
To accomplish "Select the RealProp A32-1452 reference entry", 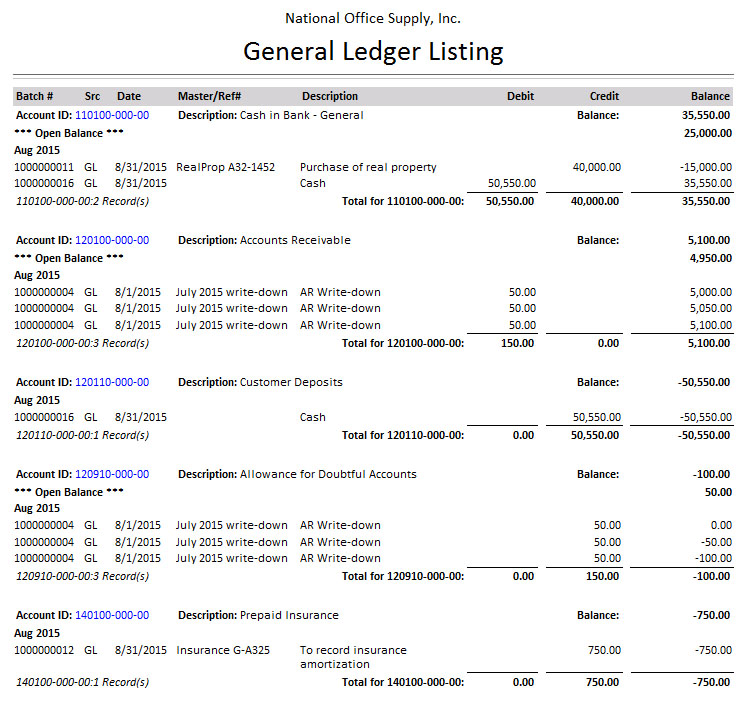I will tap(225, 167).
